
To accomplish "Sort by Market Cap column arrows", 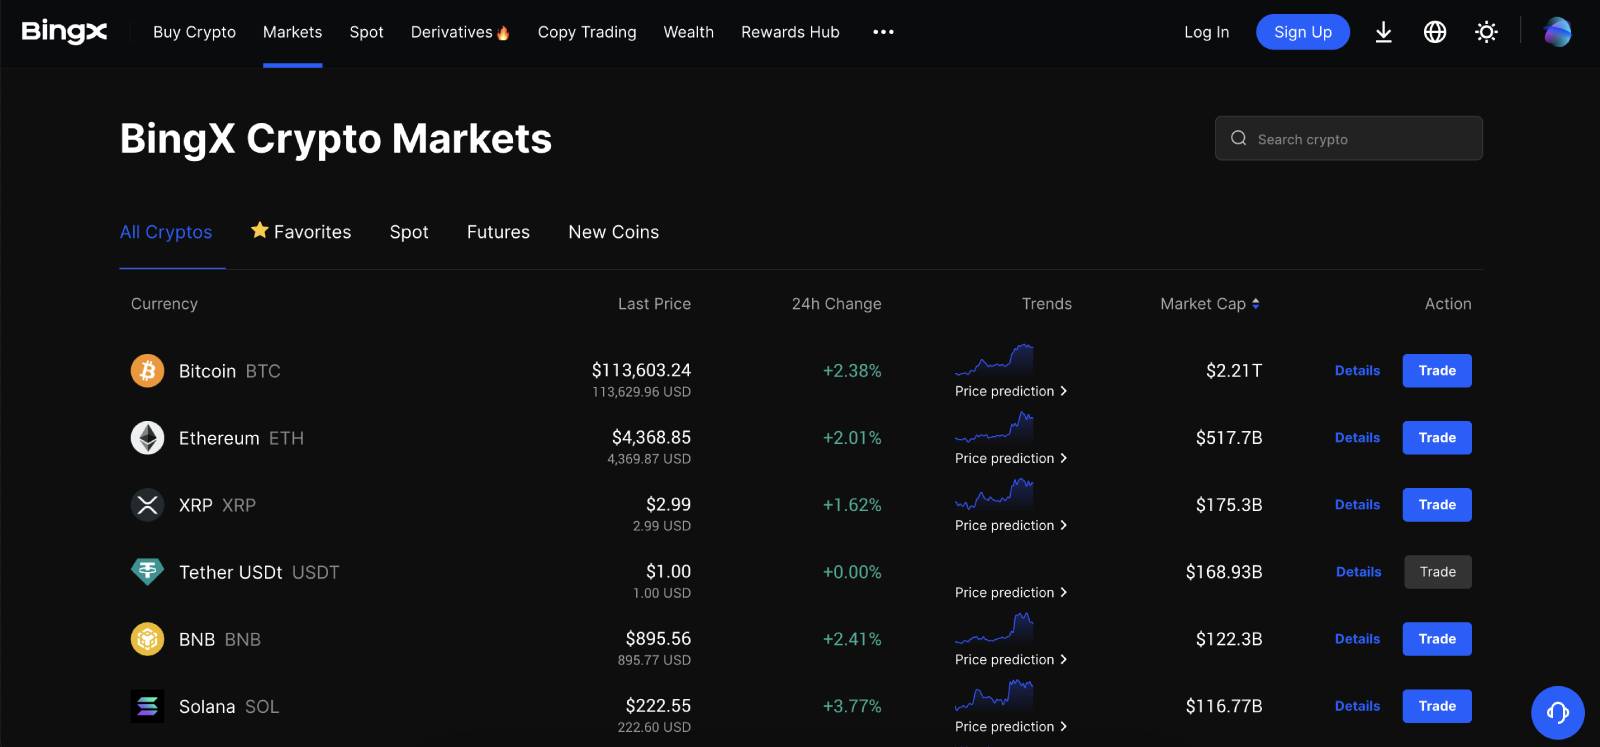I will 1255,304.
